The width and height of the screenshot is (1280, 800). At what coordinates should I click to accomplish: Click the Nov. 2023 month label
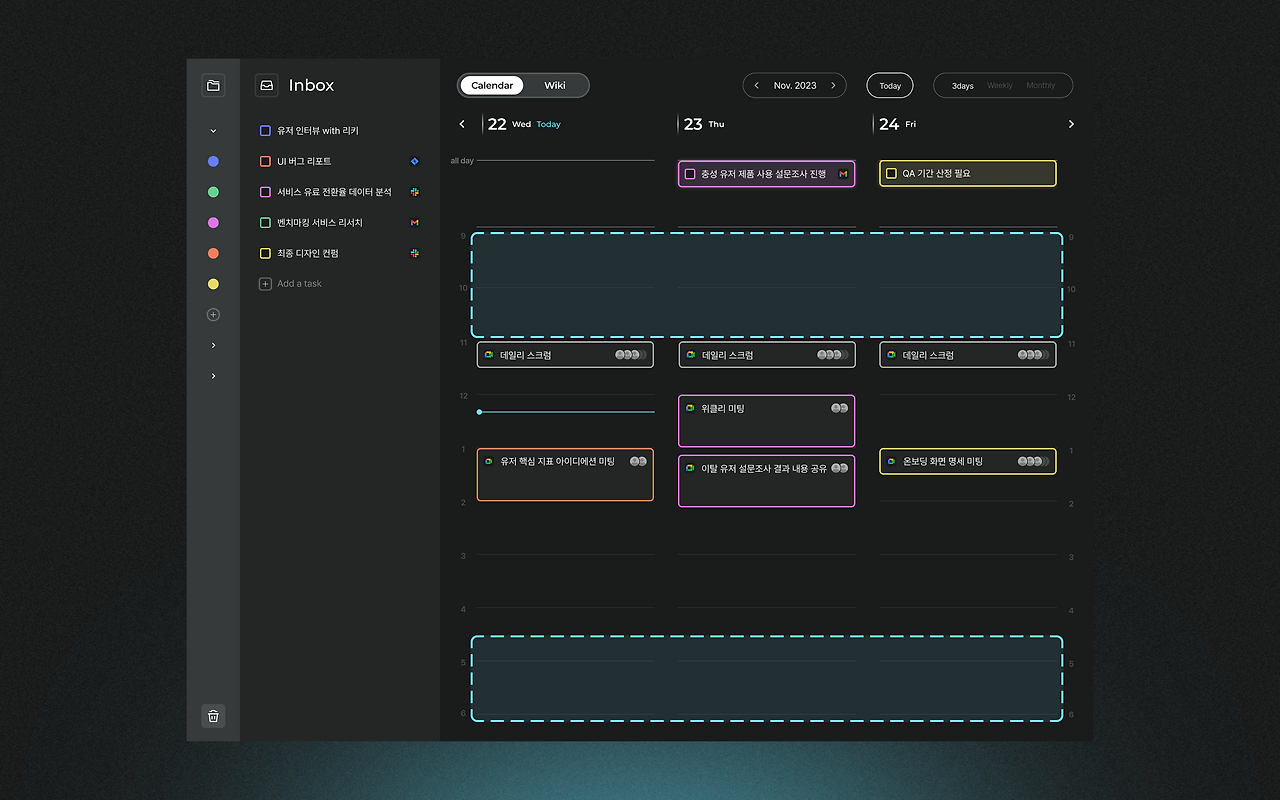pos(795,86)
